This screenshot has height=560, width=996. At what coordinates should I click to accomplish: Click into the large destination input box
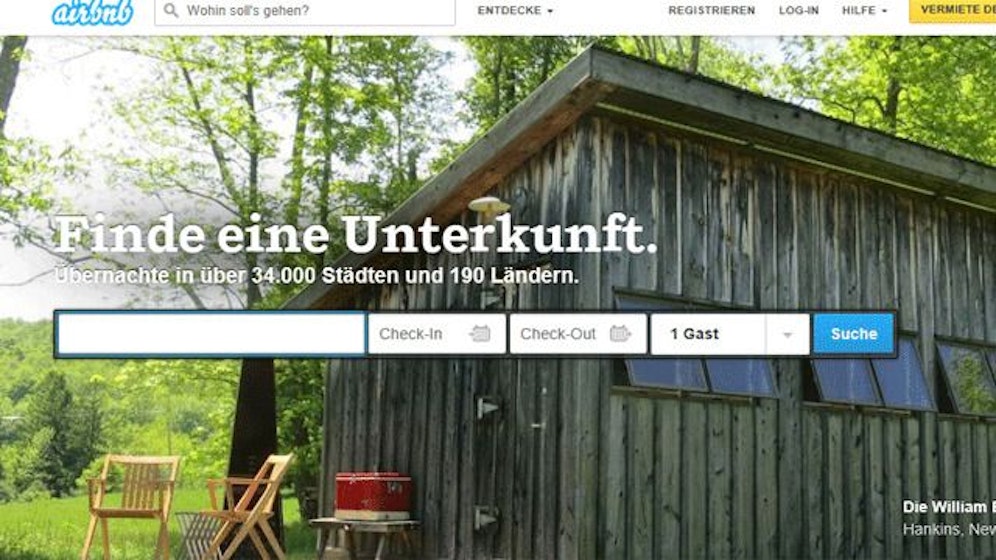click(211, 333)
